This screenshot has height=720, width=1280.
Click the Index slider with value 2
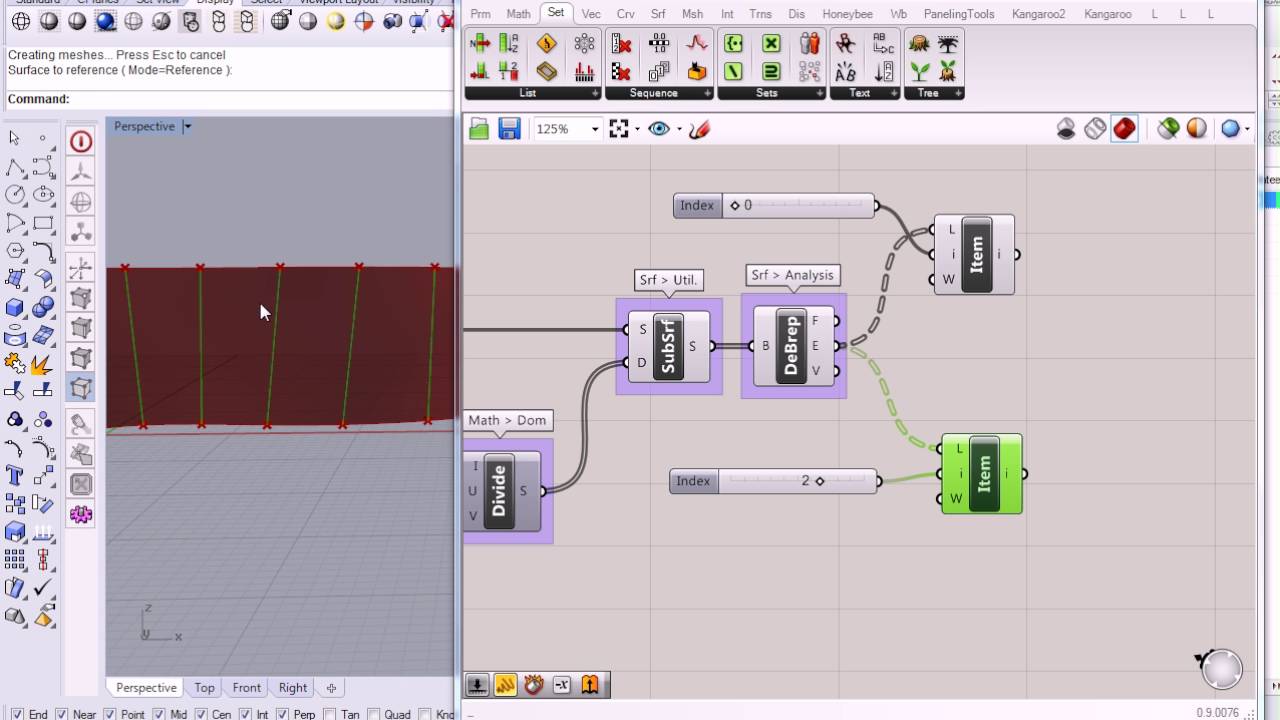(x=773, y=481)
